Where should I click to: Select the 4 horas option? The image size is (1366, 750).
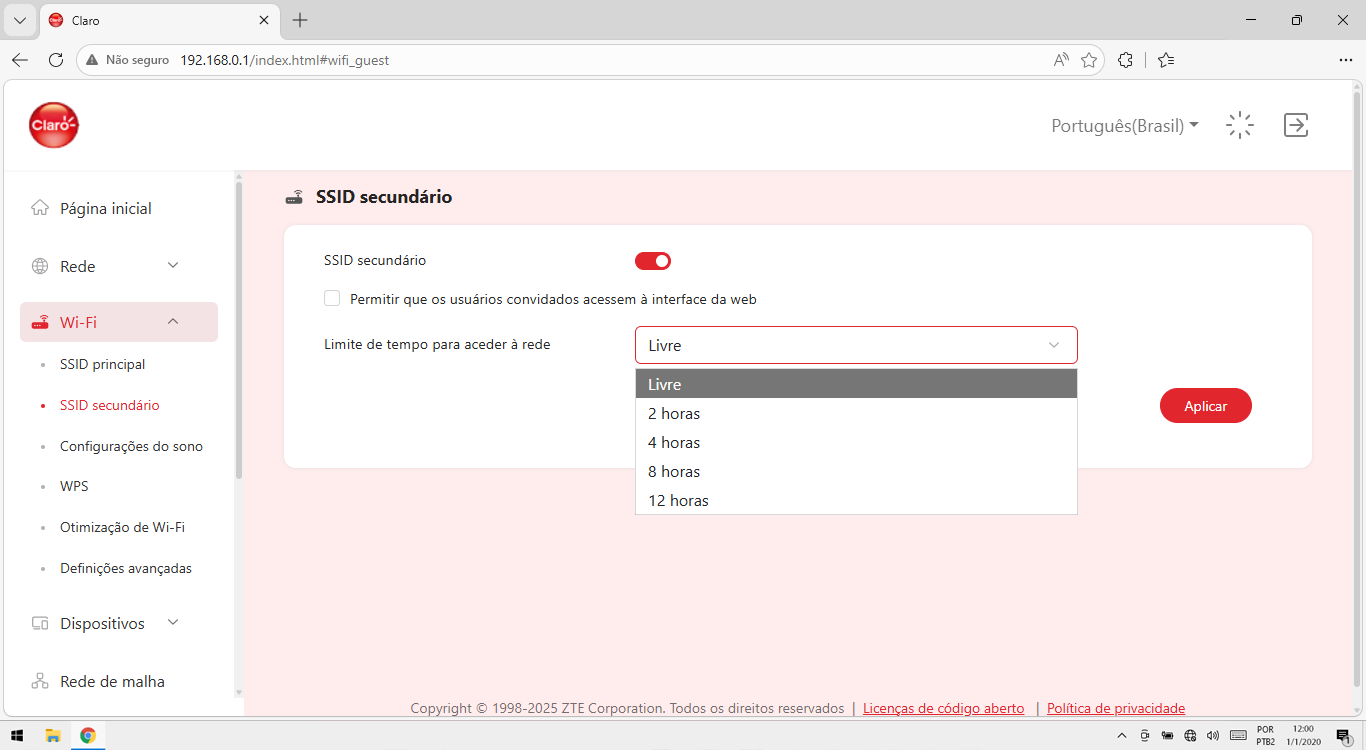(856, 442)
